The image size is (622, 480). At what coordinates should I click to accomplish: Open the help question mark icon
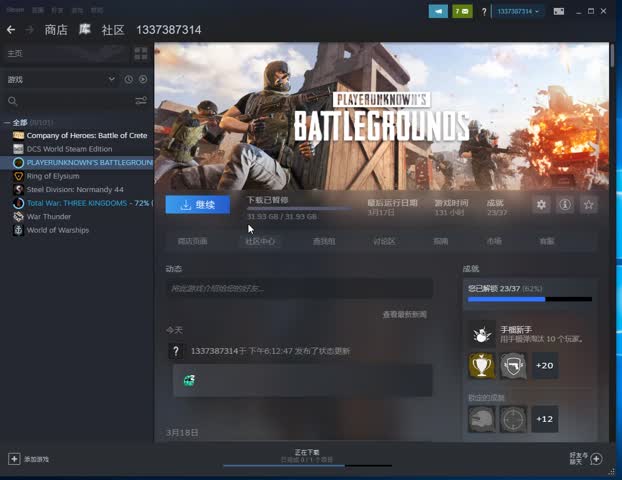coord(484,12)
